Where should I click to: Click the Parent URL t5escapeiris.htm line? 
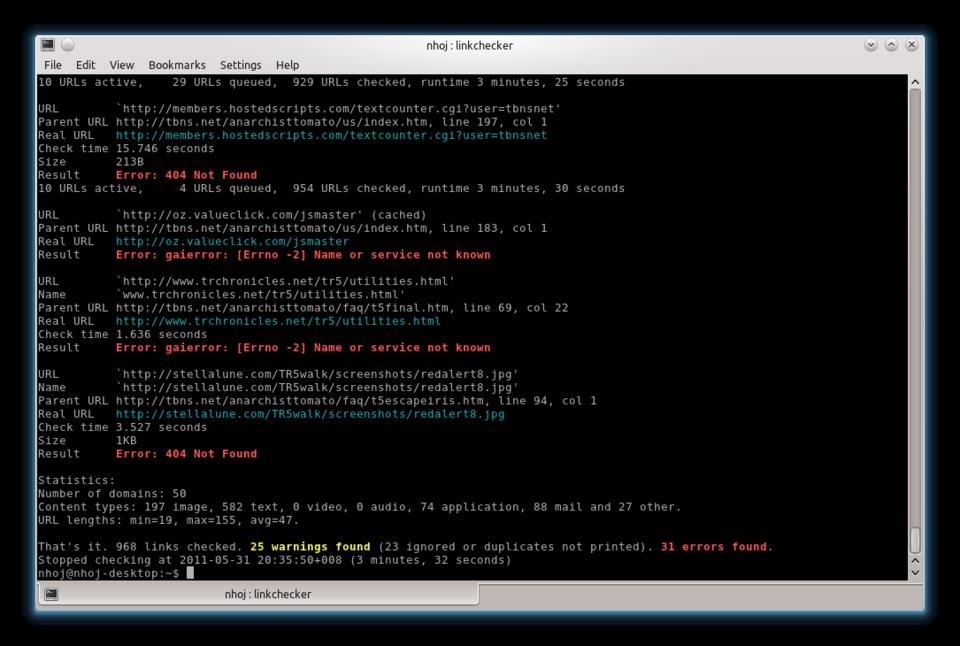click(x=317, y=400)
